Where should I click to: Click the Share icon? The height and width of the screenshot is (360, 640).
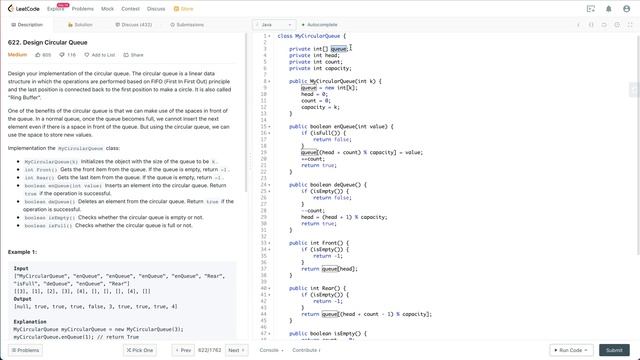(126, 55)
